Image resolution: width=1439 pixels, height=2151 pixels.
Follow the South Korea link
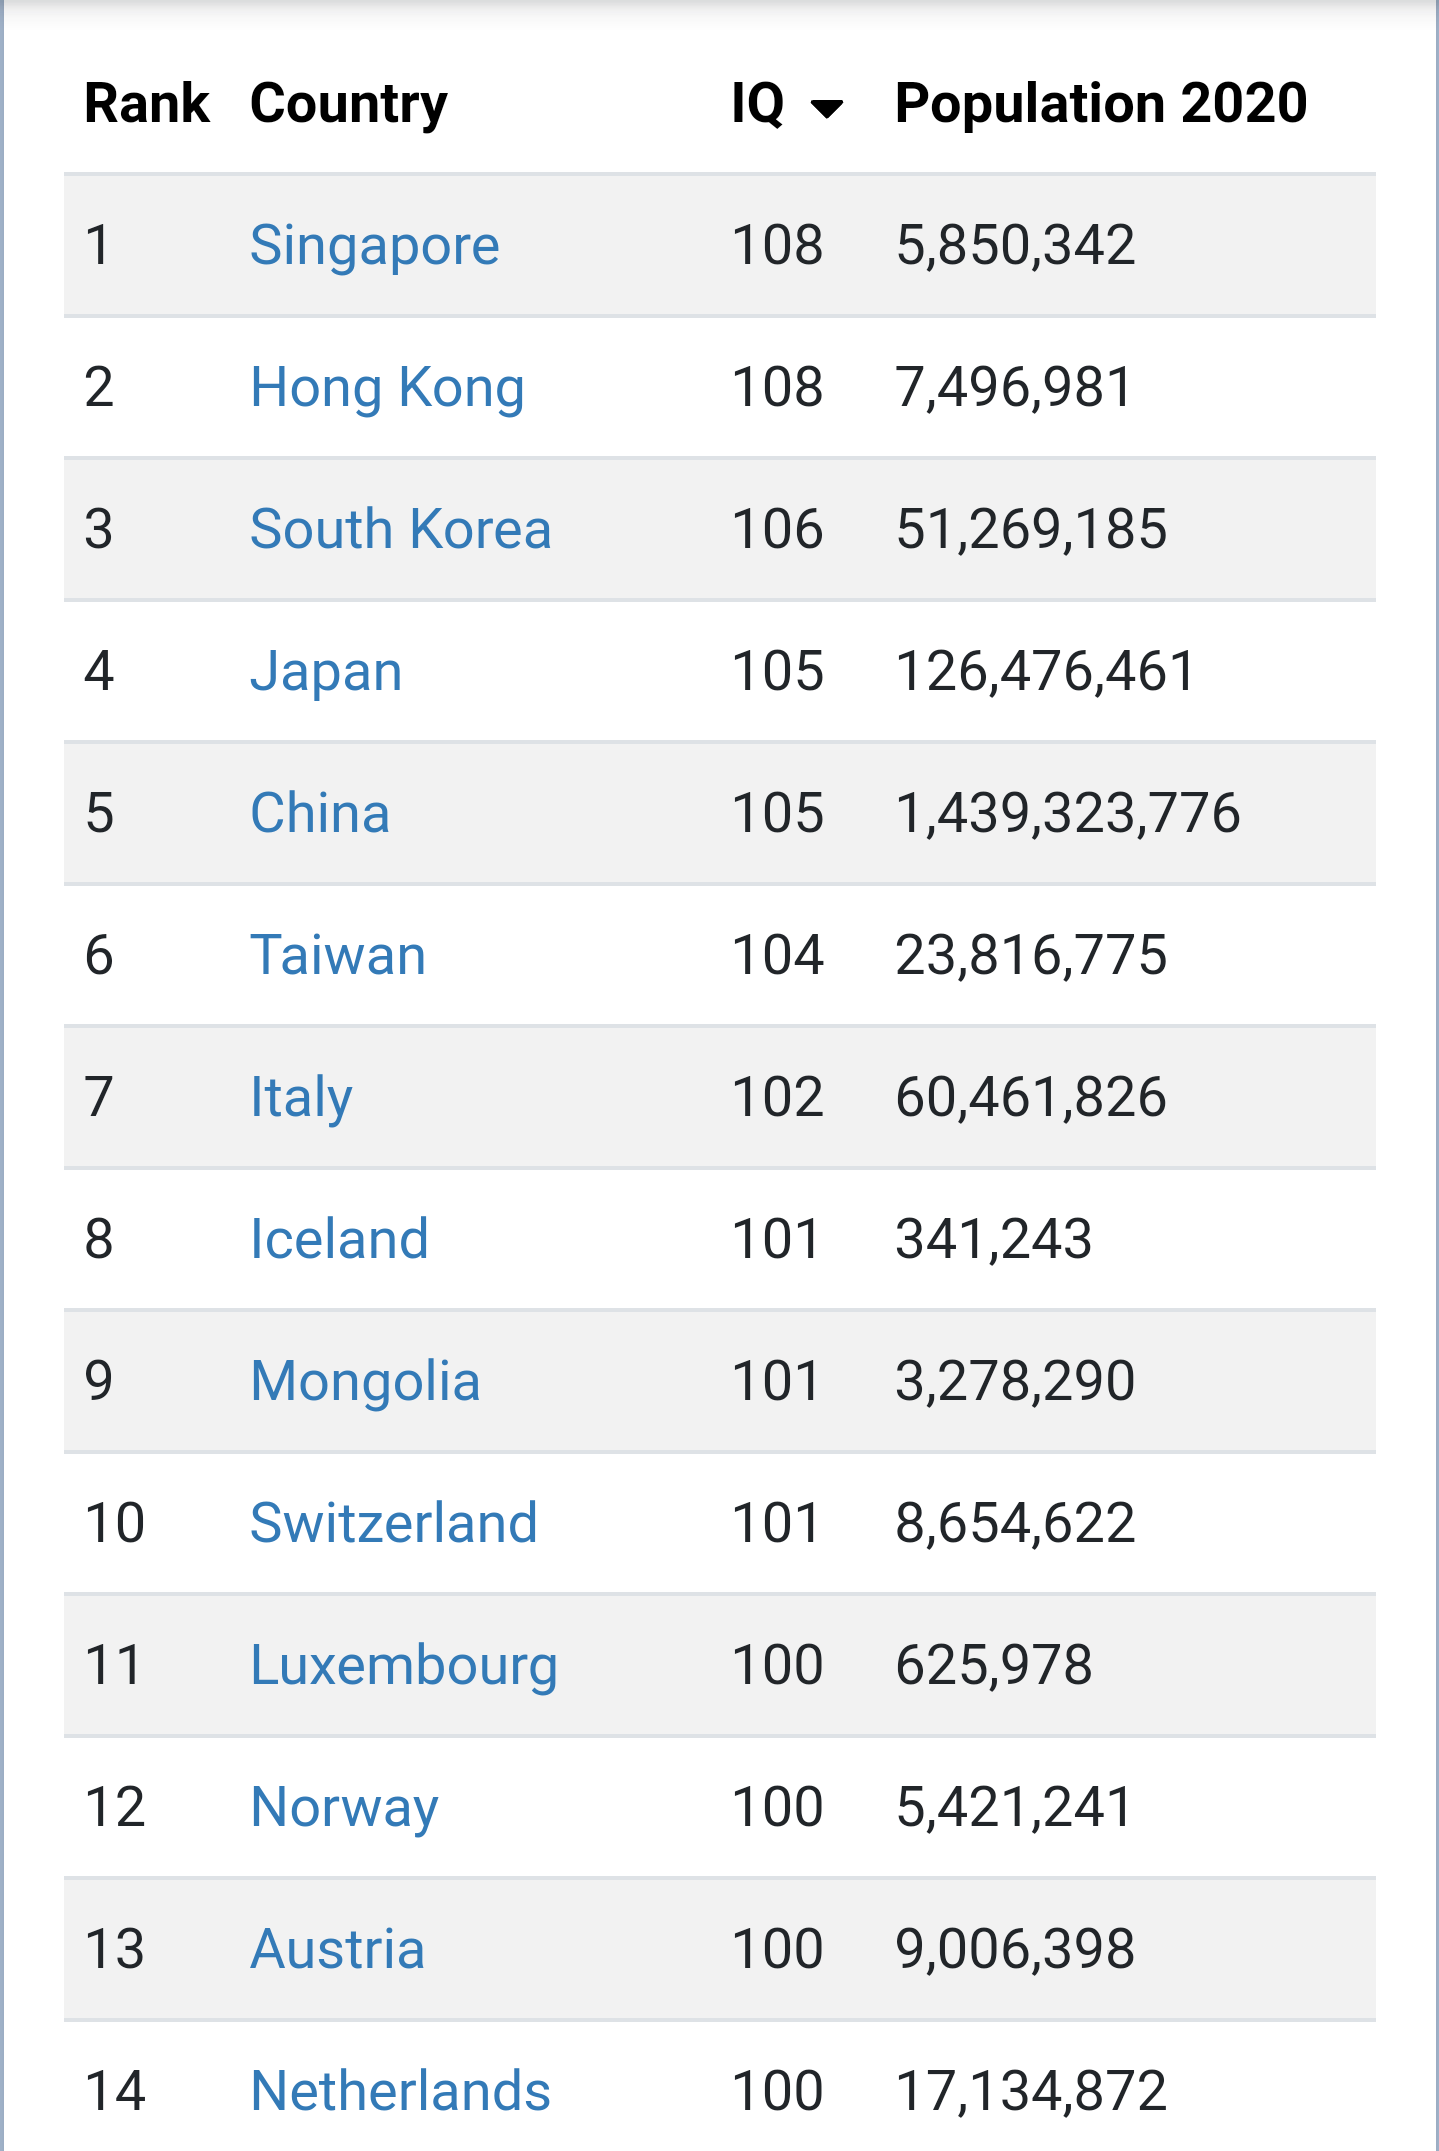point(400,529)
